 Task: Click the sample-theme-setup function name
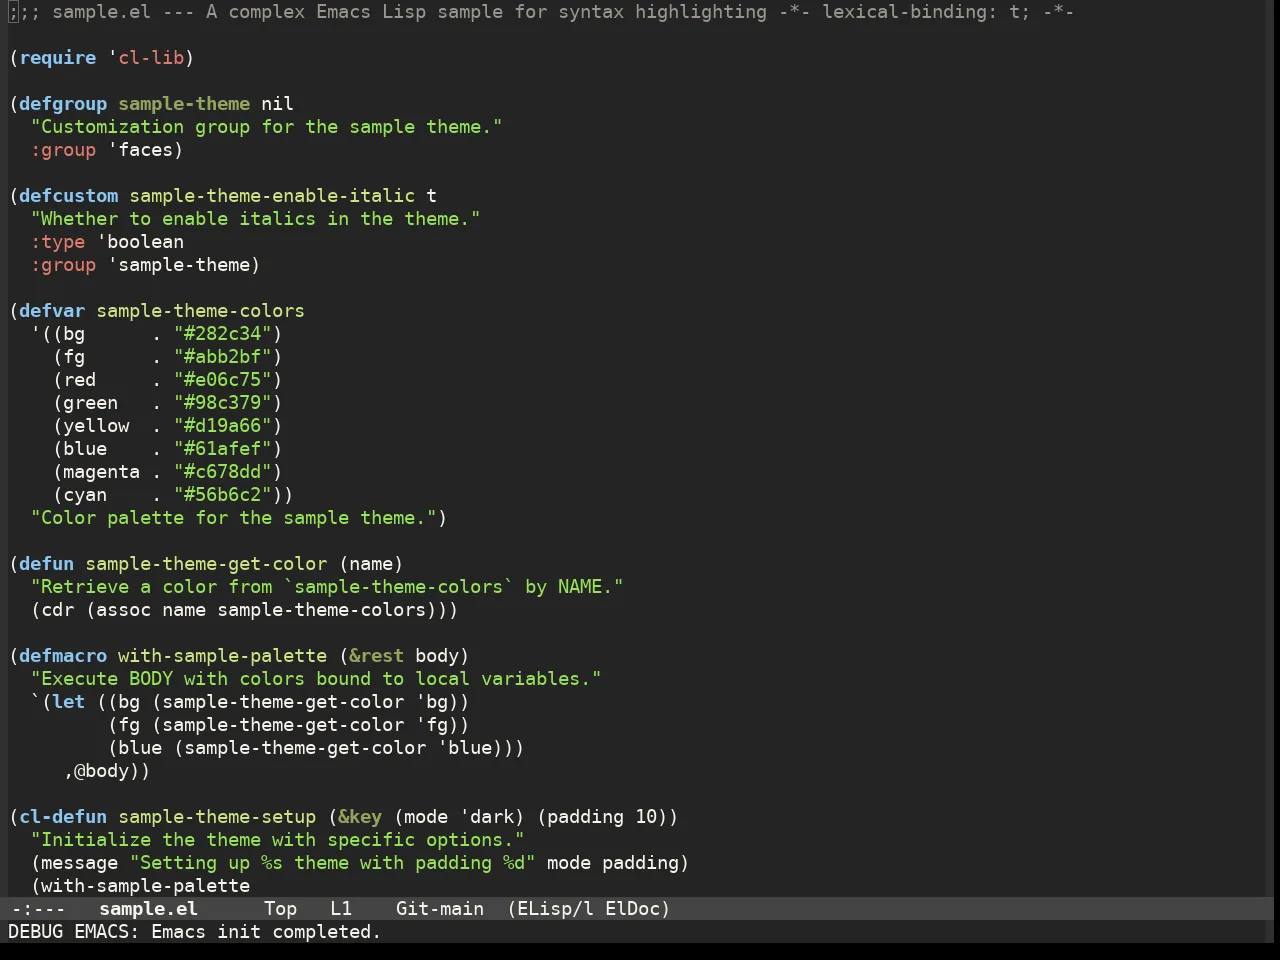tap(217, 817)
